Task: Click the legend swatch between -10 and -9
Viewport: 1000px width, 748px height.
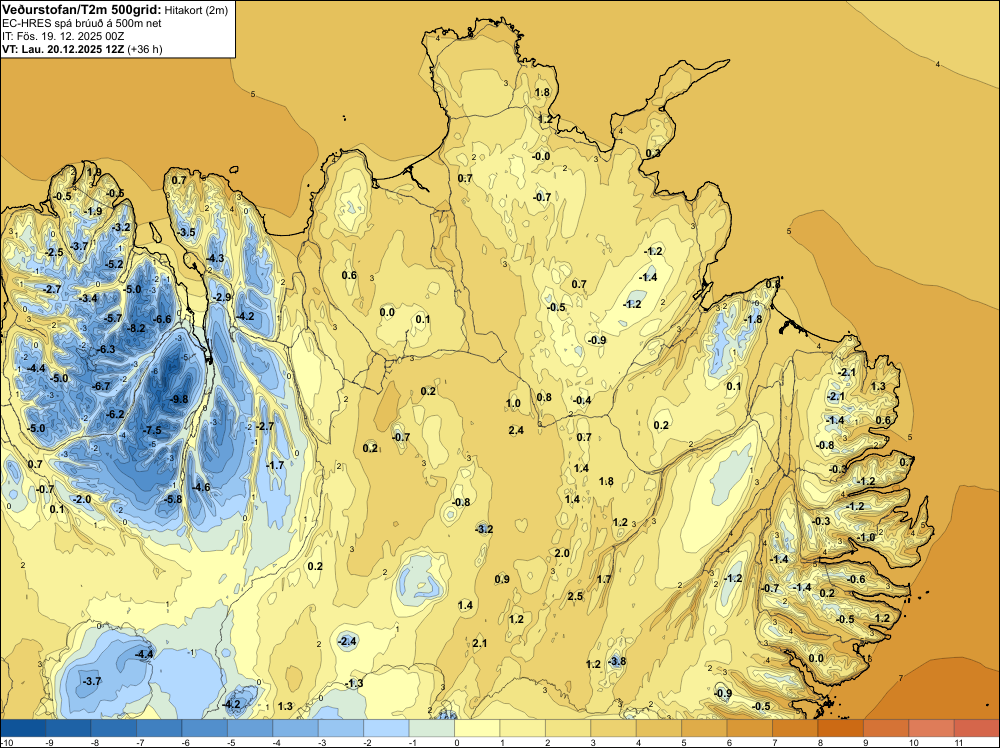Action: 23,728
